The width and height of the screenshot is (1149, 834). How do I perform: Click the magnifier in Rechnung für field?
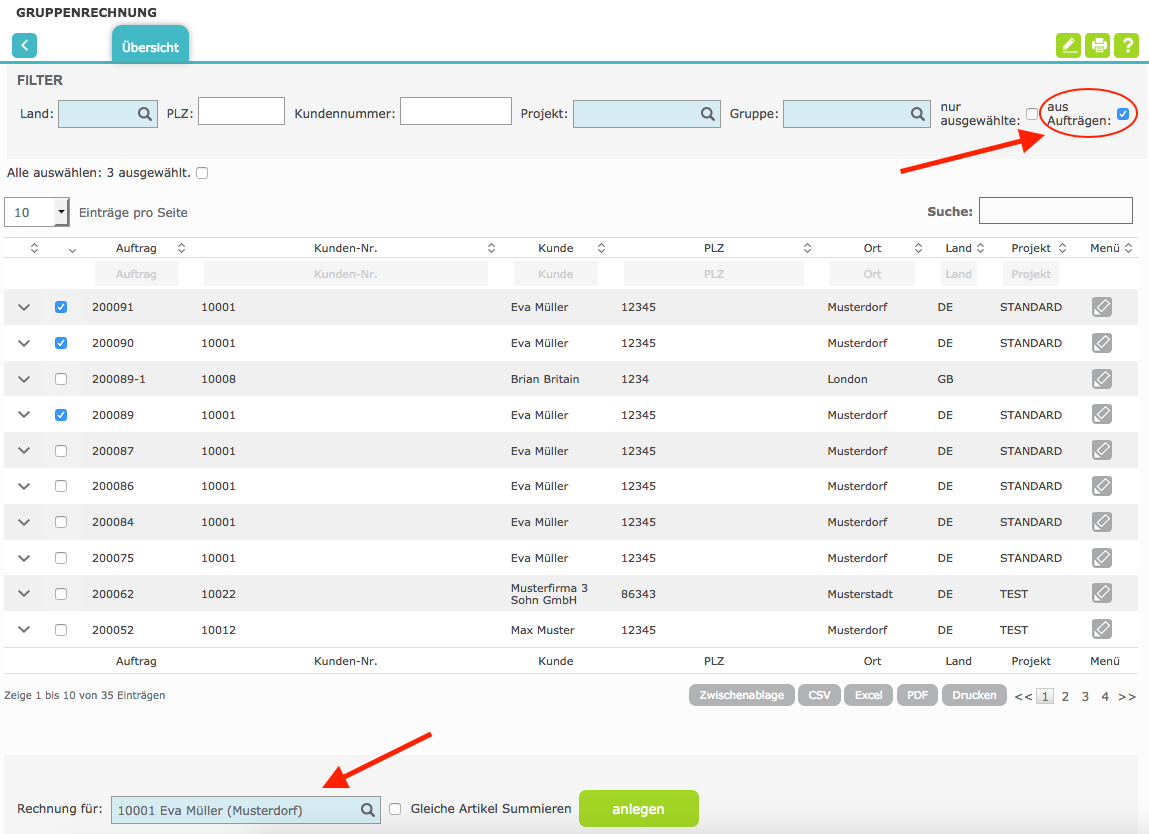coord(368,810)
